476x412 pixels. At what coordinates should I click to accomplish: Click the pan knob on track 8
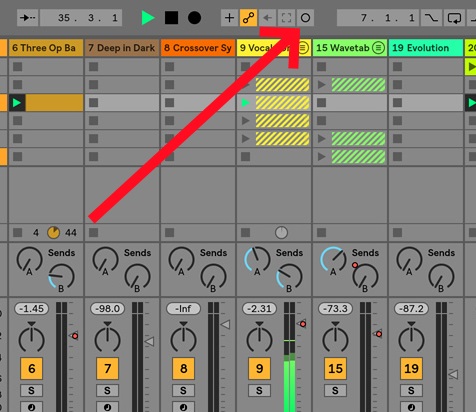pyautogui.click(x=183, y=339)
